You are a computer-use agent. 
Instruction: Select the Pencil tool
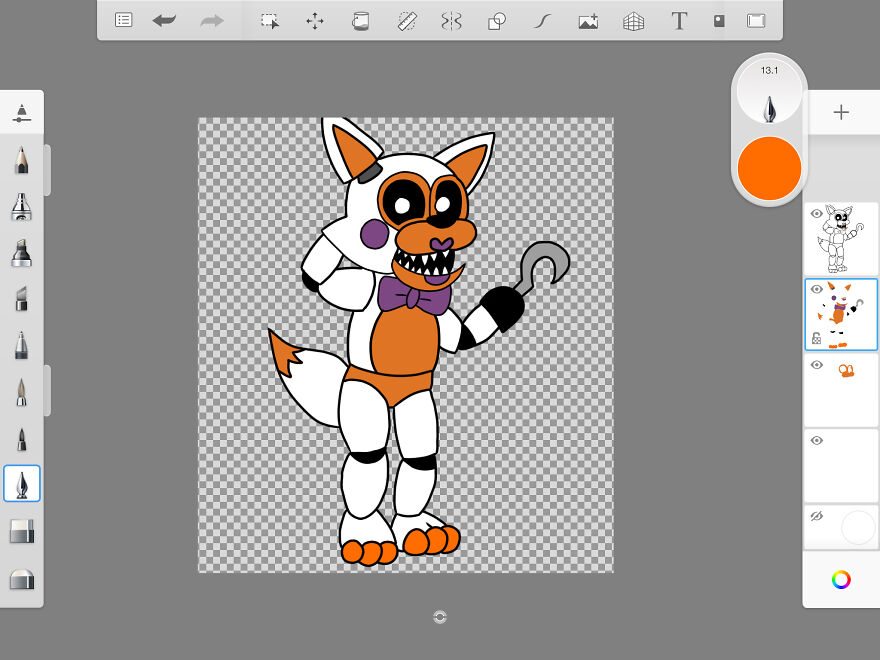(x=22, y=158)
